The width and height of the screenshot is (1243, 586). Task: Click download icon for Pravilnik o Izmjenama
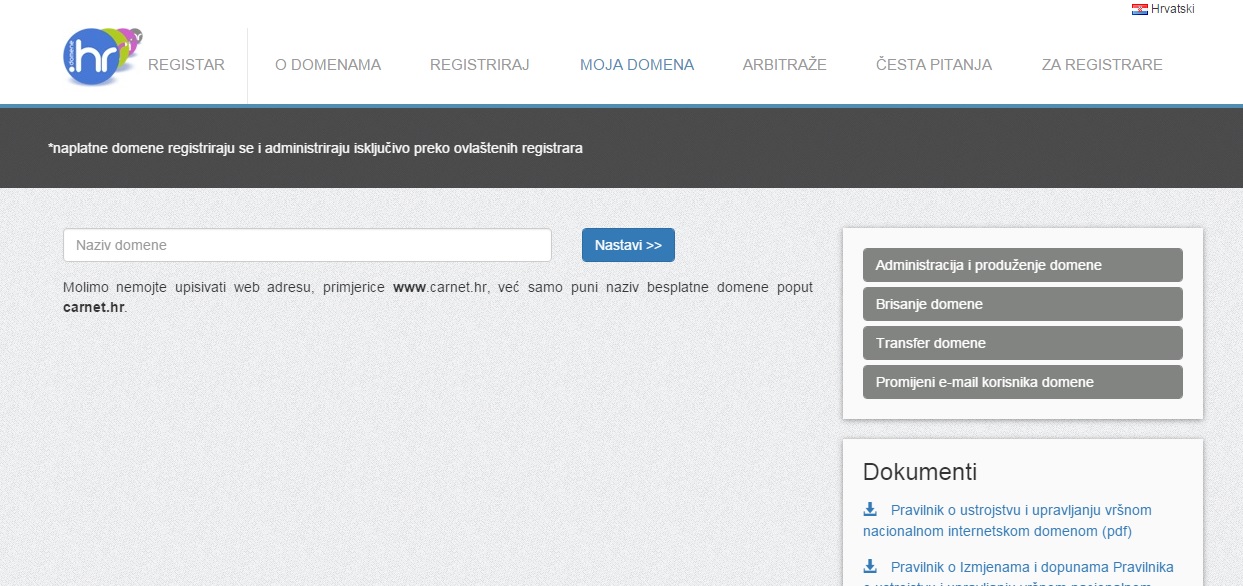[870, 566]
